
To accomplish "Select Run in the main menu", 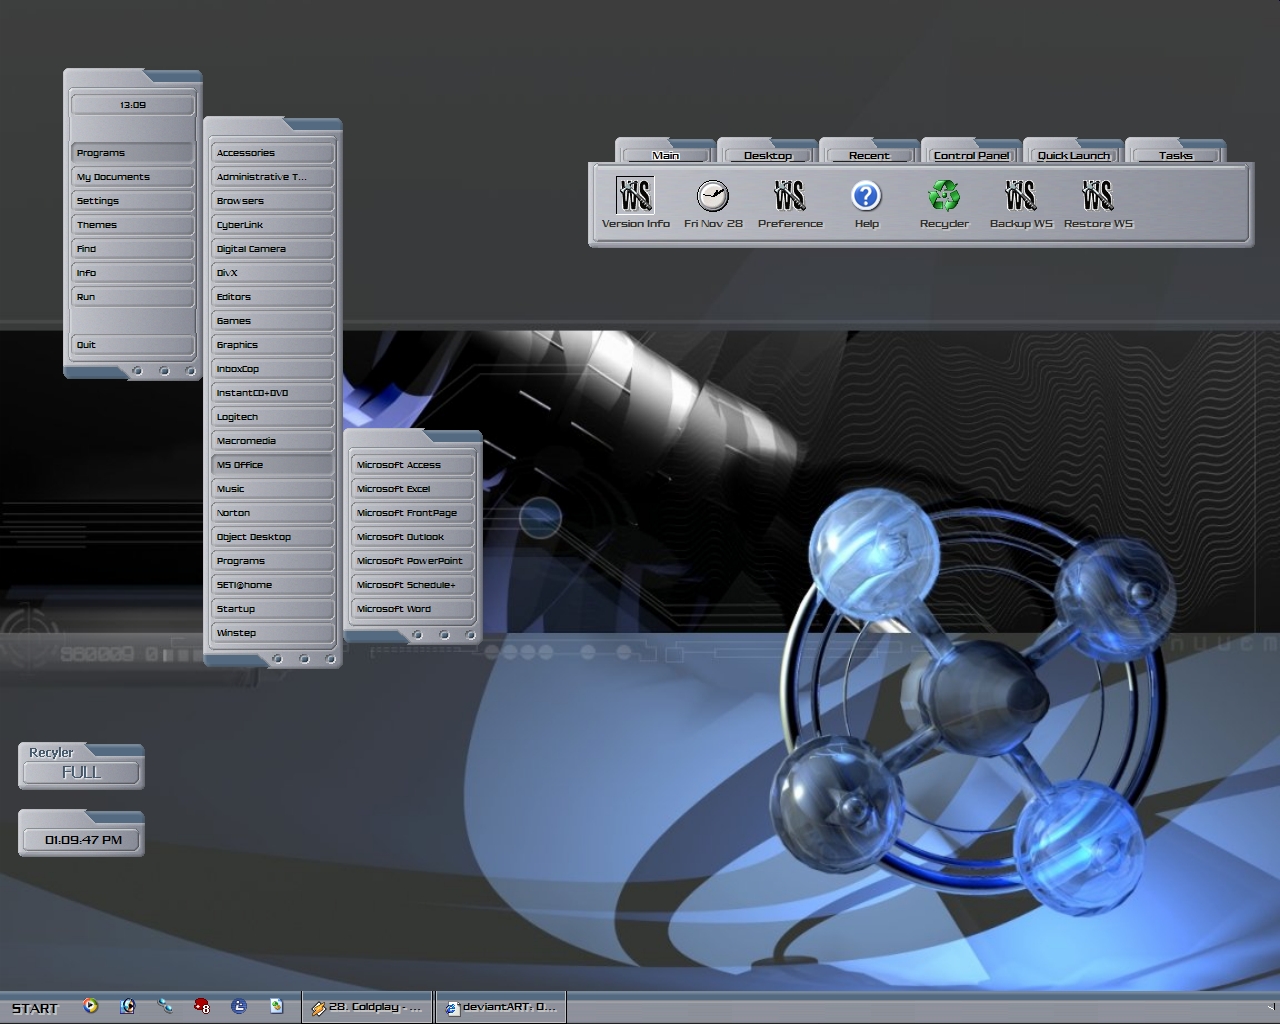I will point(133,297).
